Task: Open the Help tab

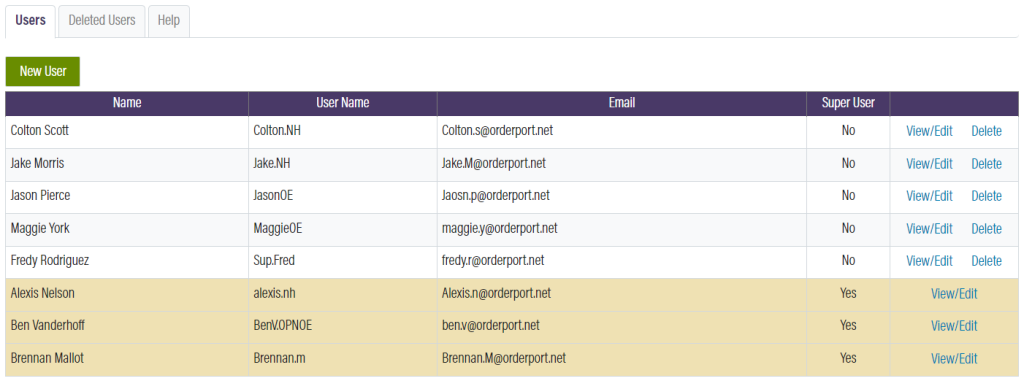Action: click(x=168, y=20)
